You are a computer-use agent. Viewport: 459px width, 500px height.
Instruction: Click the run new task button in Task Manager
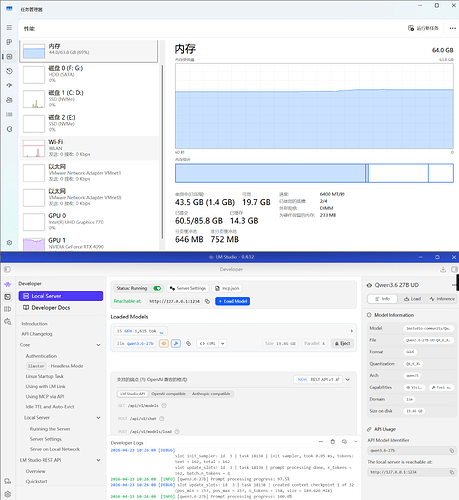pyautogui.click(x=423, y=28)
